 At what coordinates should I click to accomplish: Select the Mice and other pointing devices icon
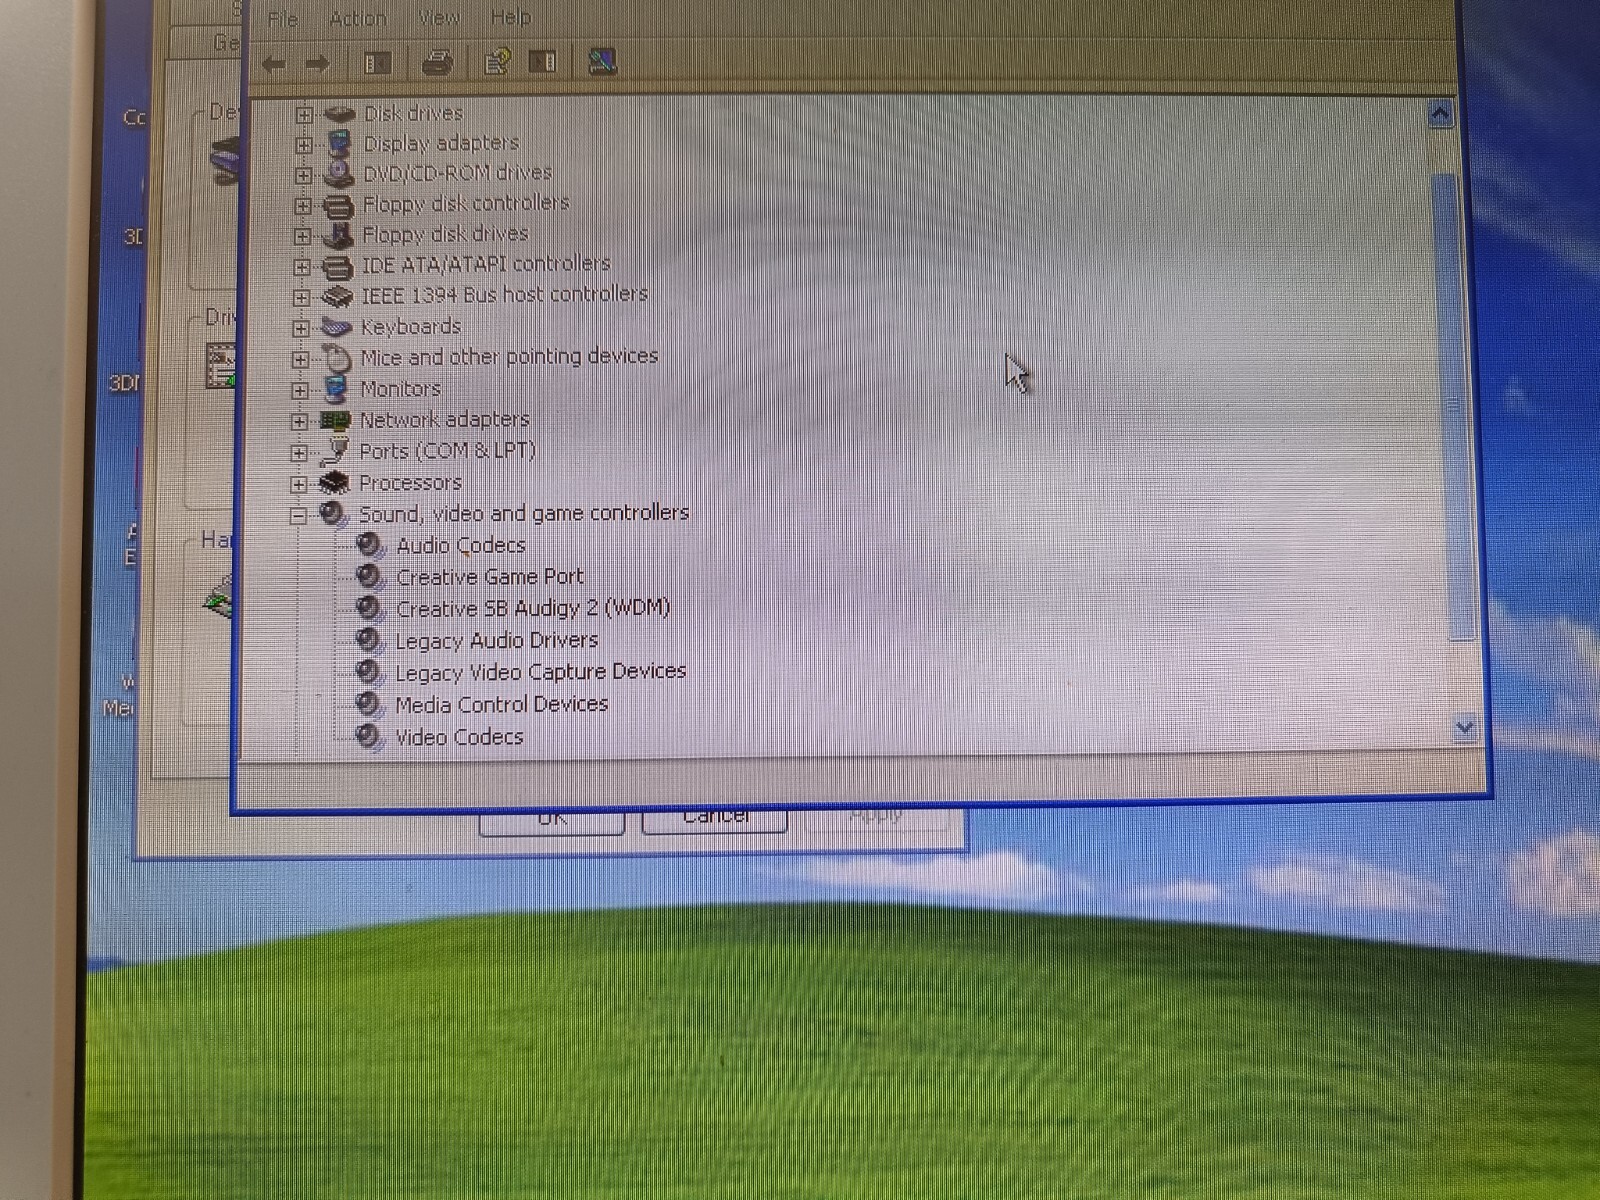[x=337, y=358]
